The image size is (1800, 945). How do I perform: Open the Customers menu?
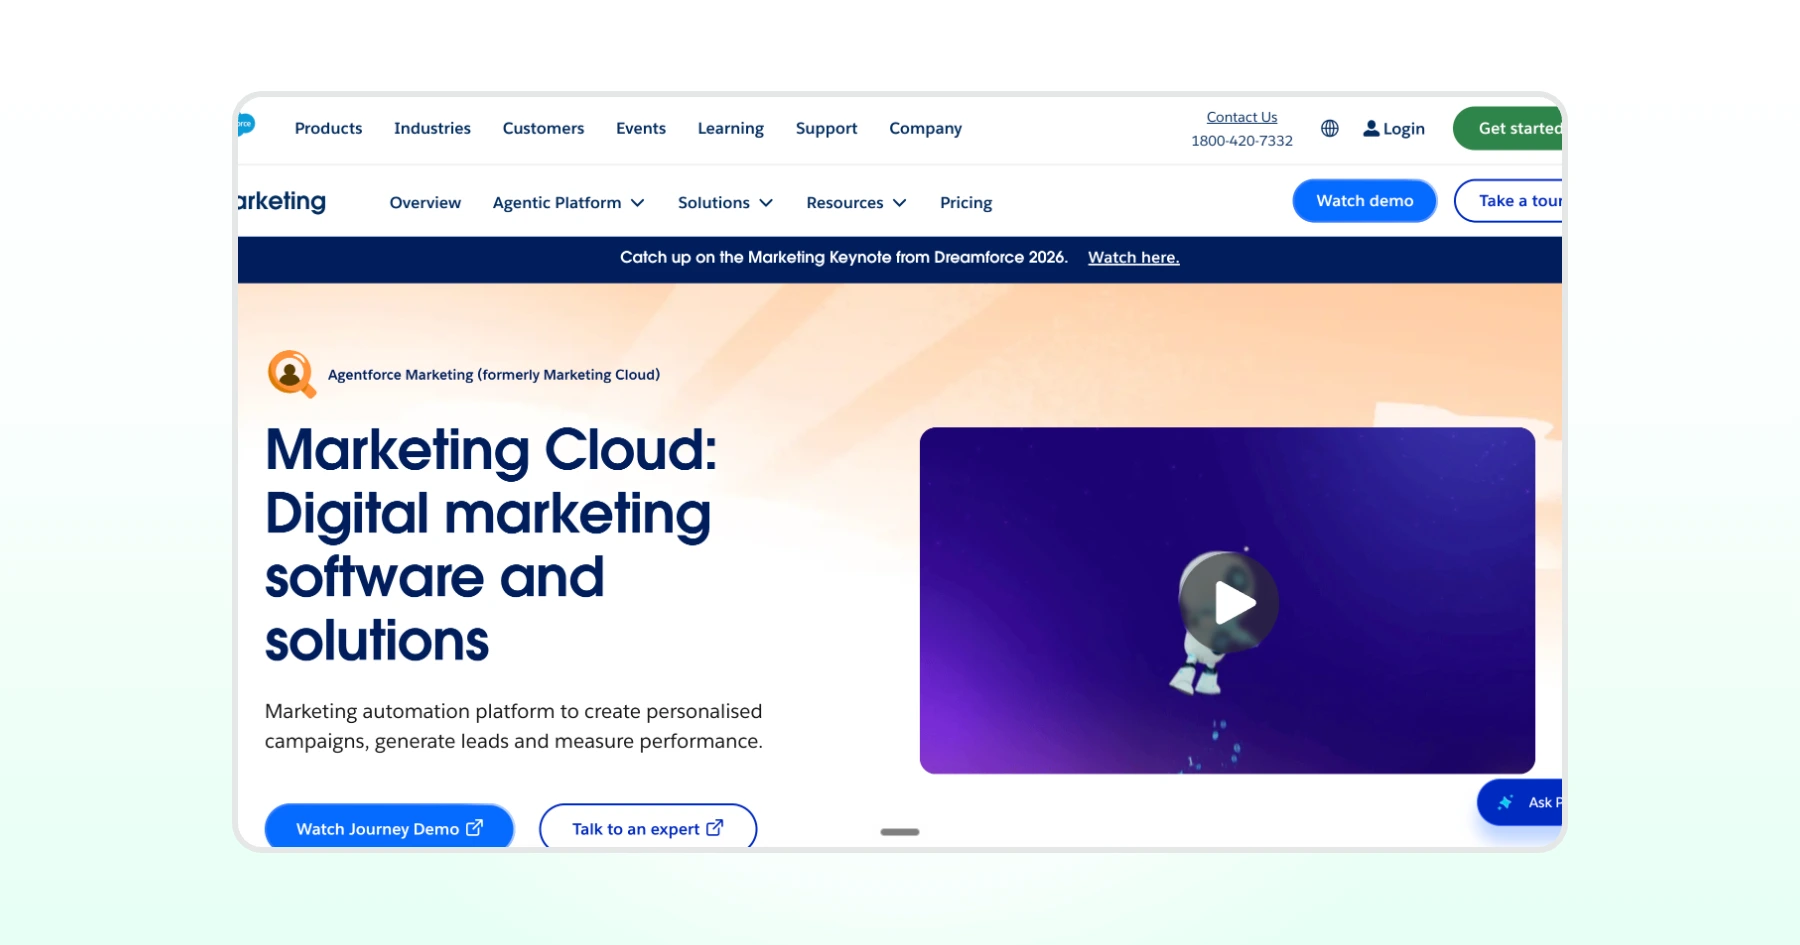tap(543, 128)
